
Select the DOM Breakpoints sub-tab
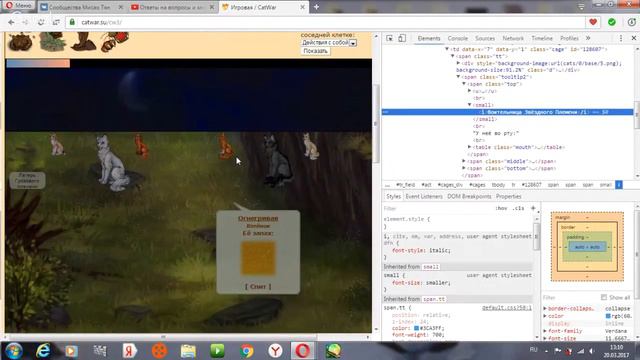coord(469,196)
